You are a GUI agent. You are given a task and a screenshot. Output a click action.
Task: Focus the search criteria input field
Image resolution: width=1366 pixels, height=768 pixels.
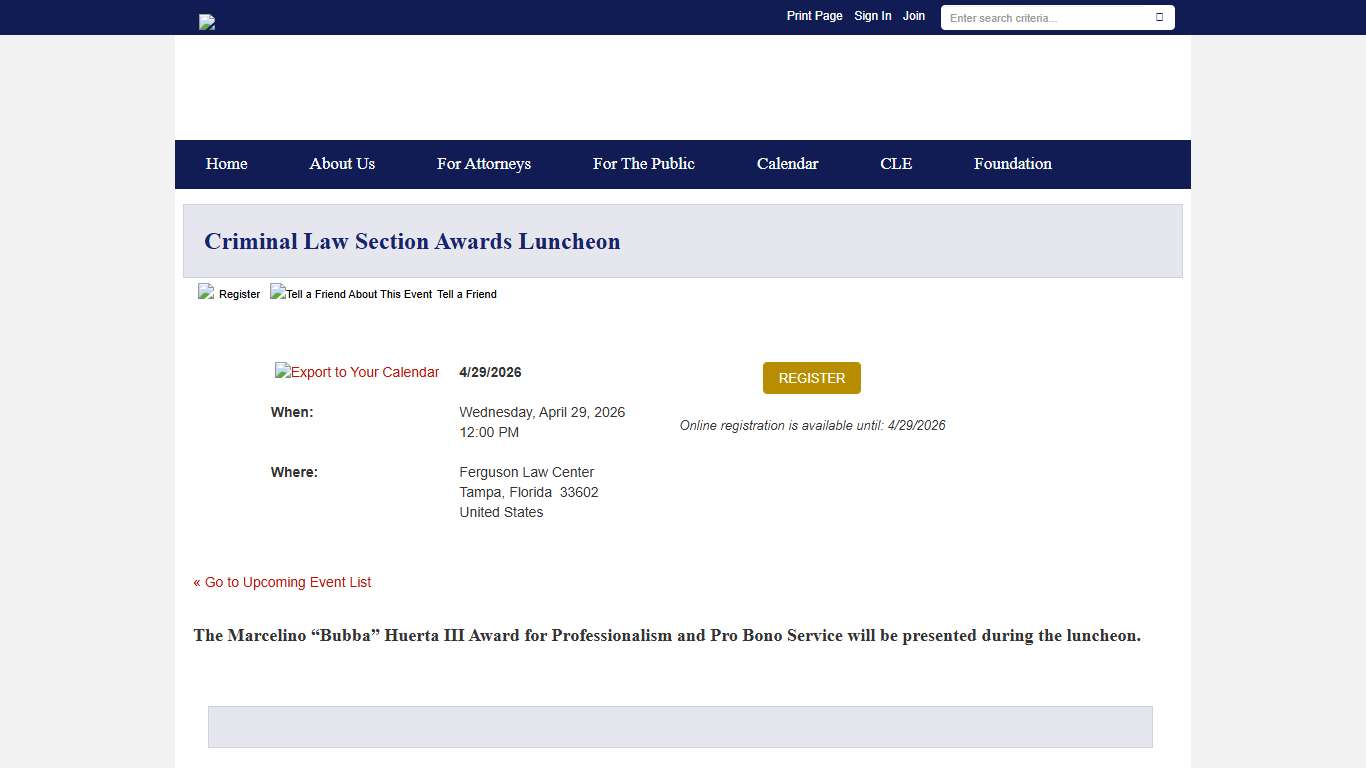1045,18
